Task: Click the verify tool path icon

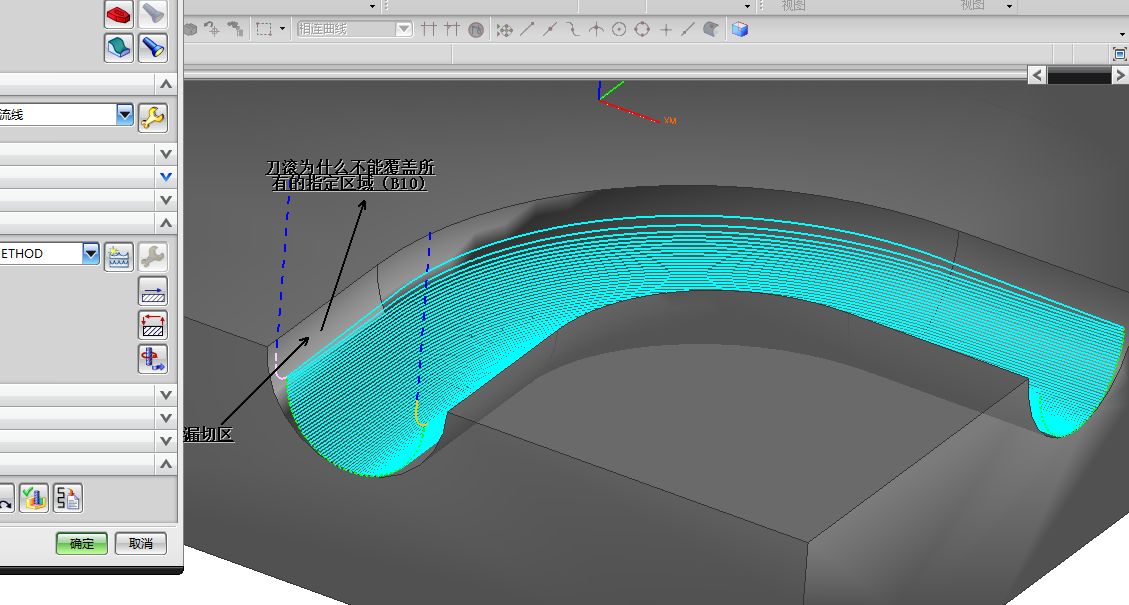Action: click(35, 498)
